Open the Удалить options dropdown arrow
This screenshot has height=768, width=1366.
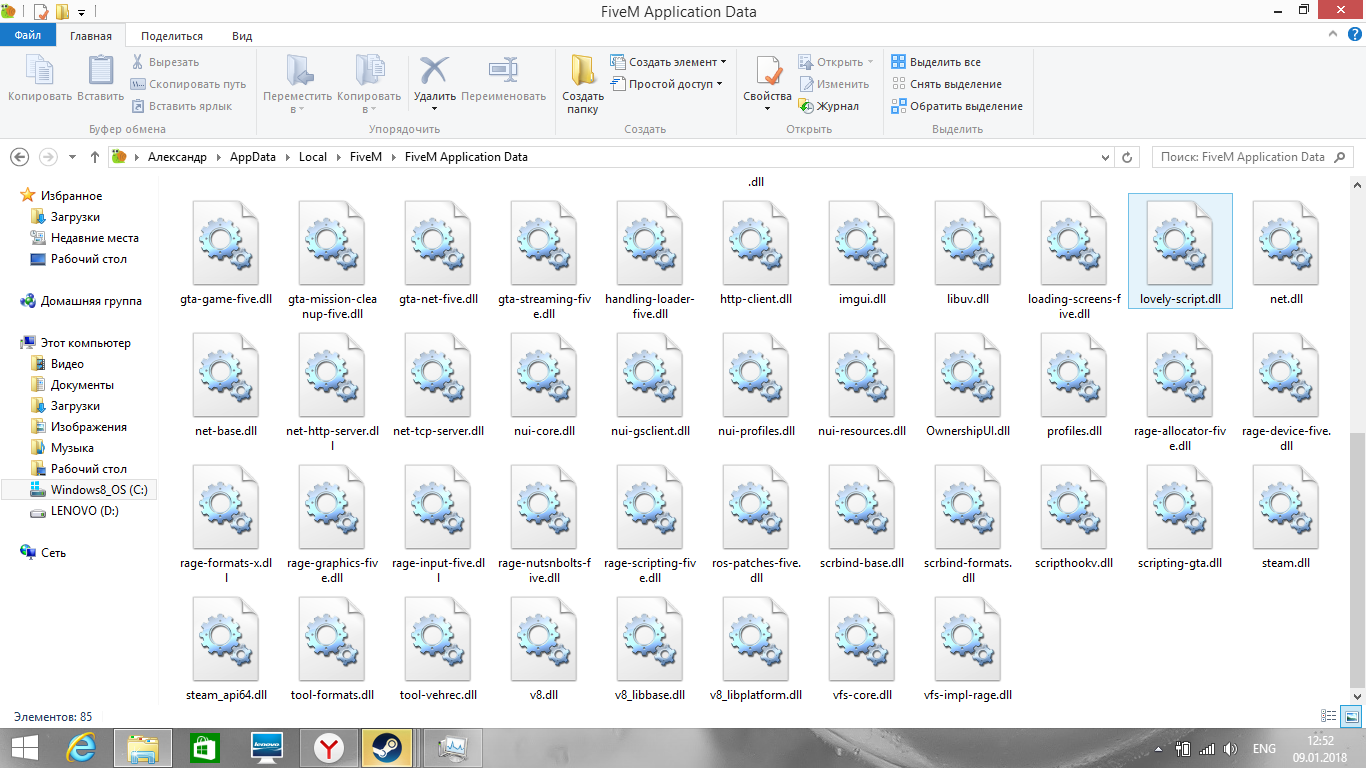(435, 109)
